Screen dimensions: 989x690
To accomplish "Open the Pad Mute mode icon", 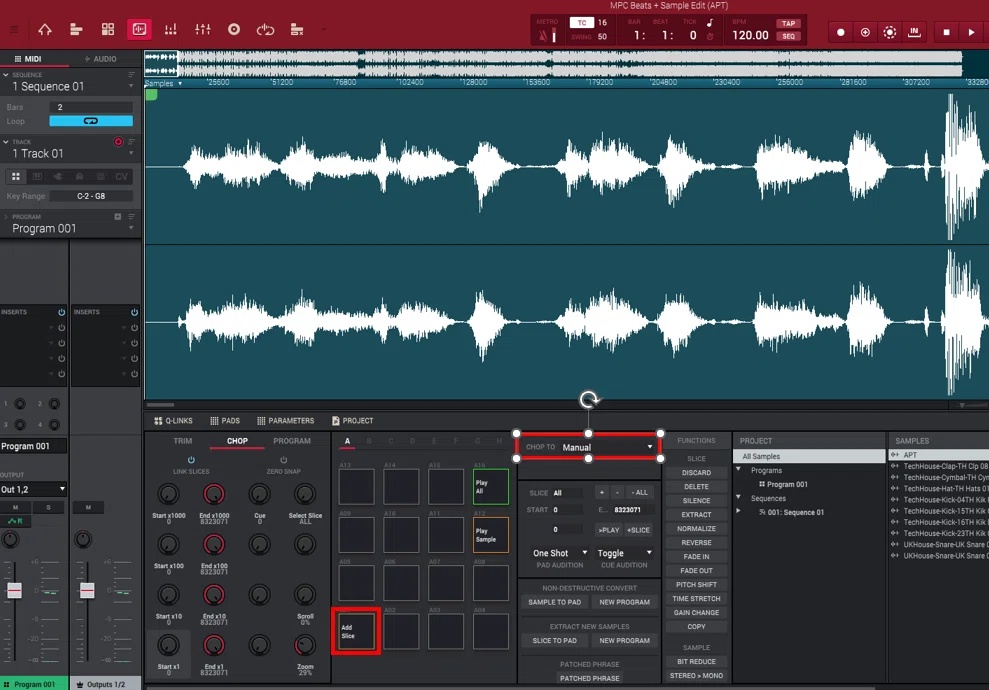I will [x=297, y=30].
